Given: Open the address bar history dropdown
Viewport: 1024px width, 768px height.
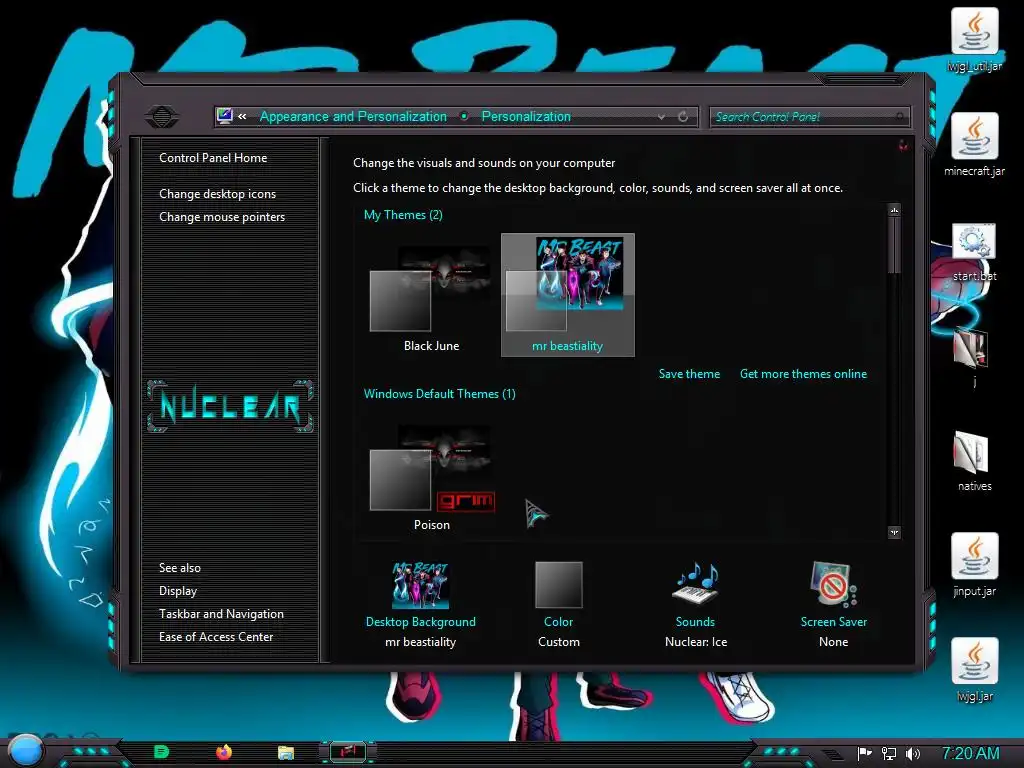Looking at the screenshot, I should pos(662,117).
